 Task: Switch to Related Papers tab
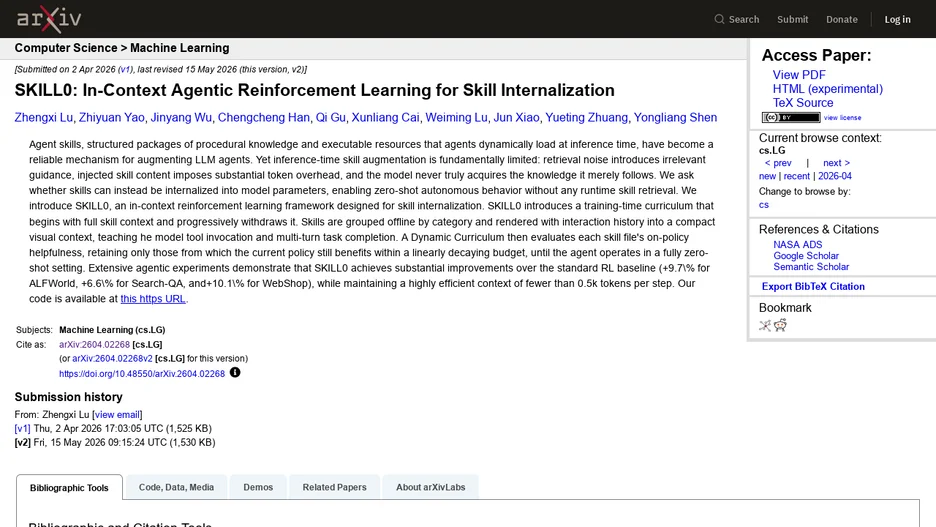(x=334, y=487)
